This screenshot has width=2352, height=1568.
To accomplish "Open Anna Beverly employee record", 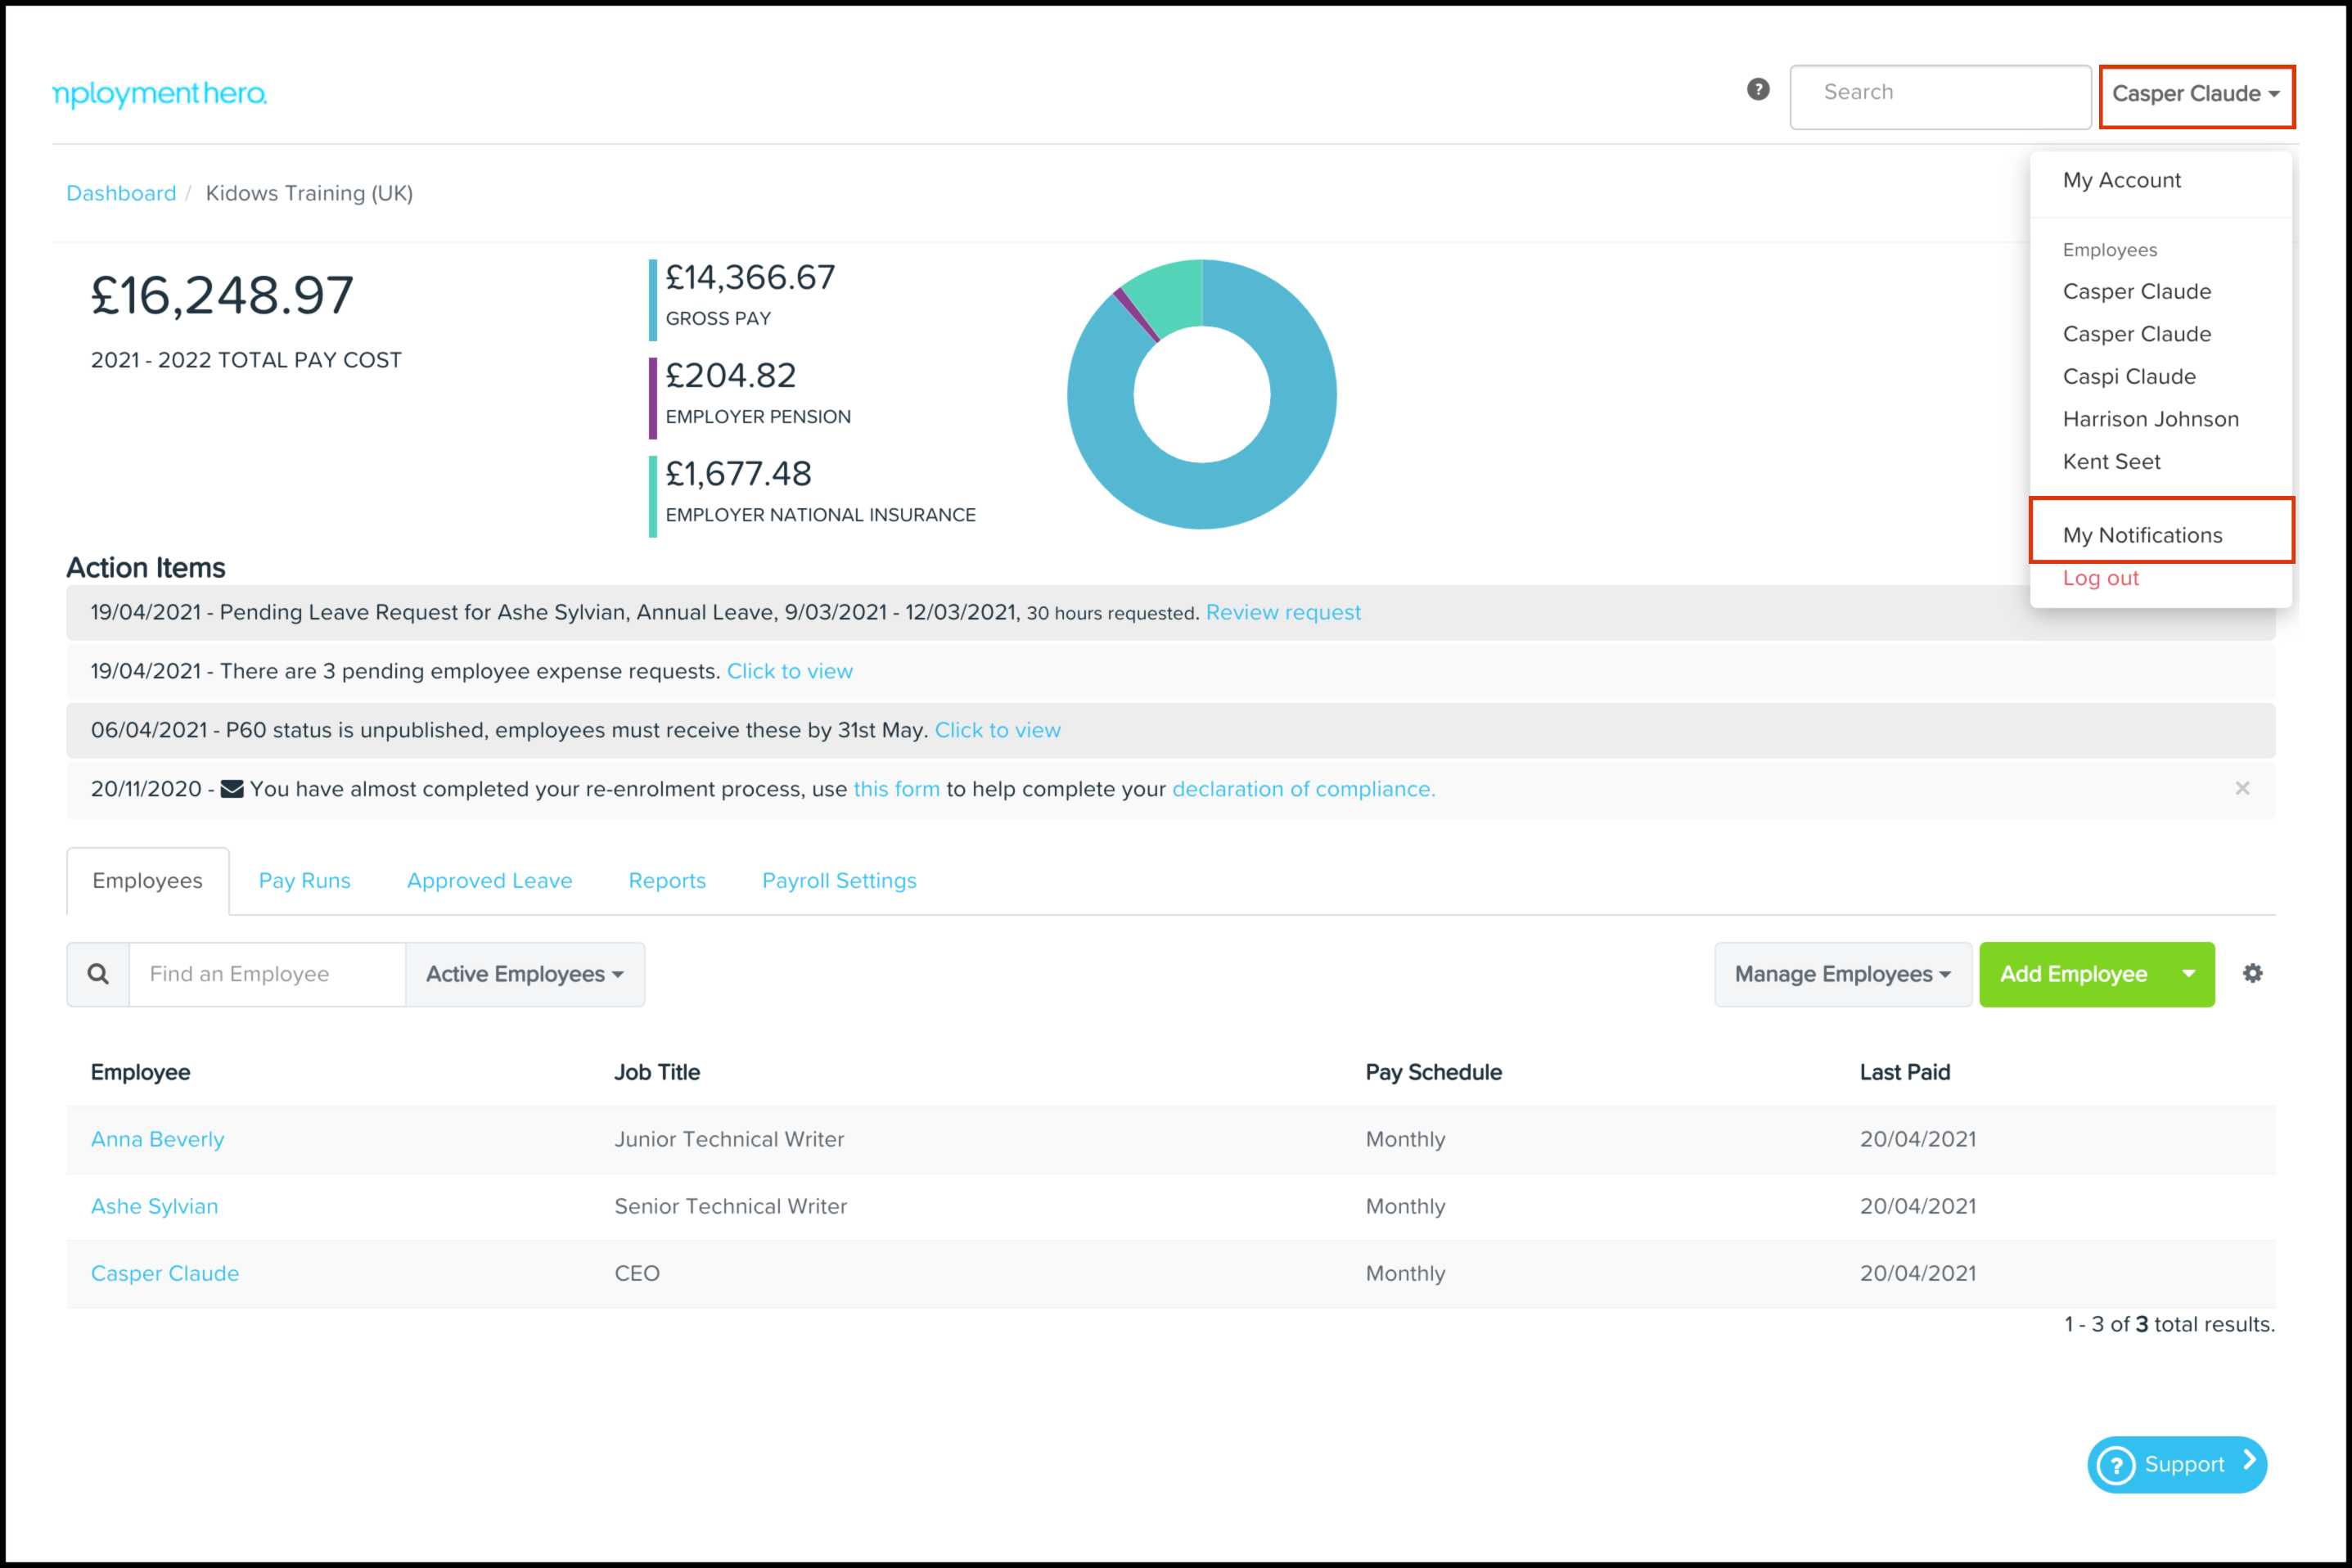I will click(157, 1139).
